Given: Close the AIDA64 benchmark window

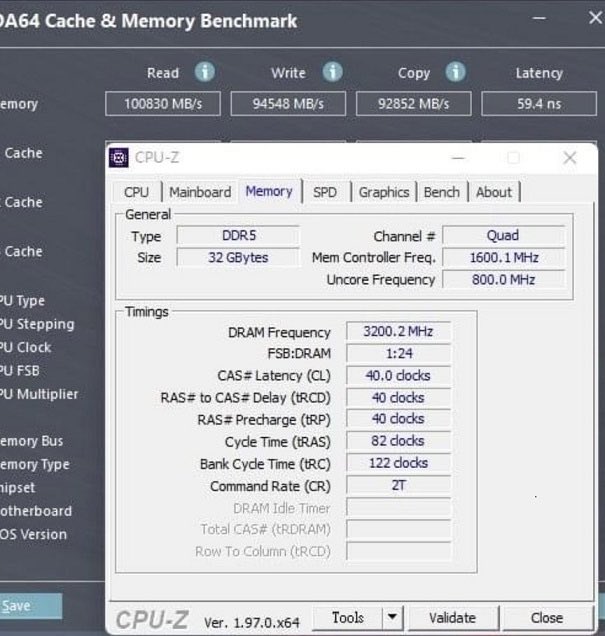Looking at the screenshot, I should pyautogui.click(x=595, y=18).
